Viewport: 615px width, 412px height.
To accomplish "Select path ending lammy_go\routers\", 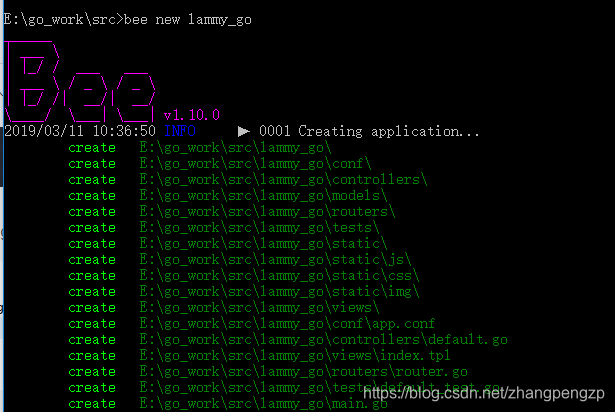I will click(267, 212).
